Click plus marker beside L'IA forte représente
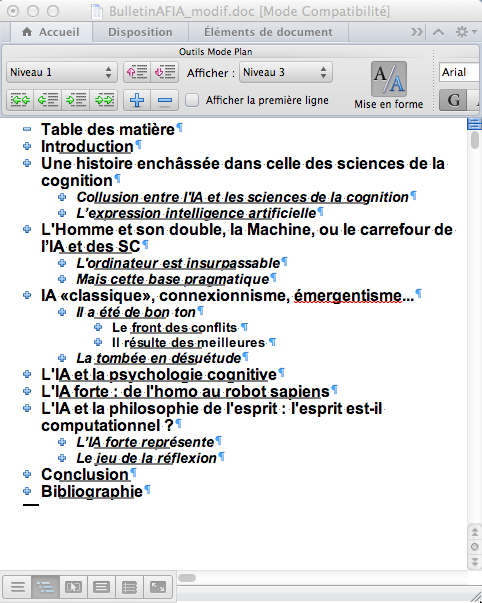The width and height of the screenshot is (482, 603). (x=62, y=442)
